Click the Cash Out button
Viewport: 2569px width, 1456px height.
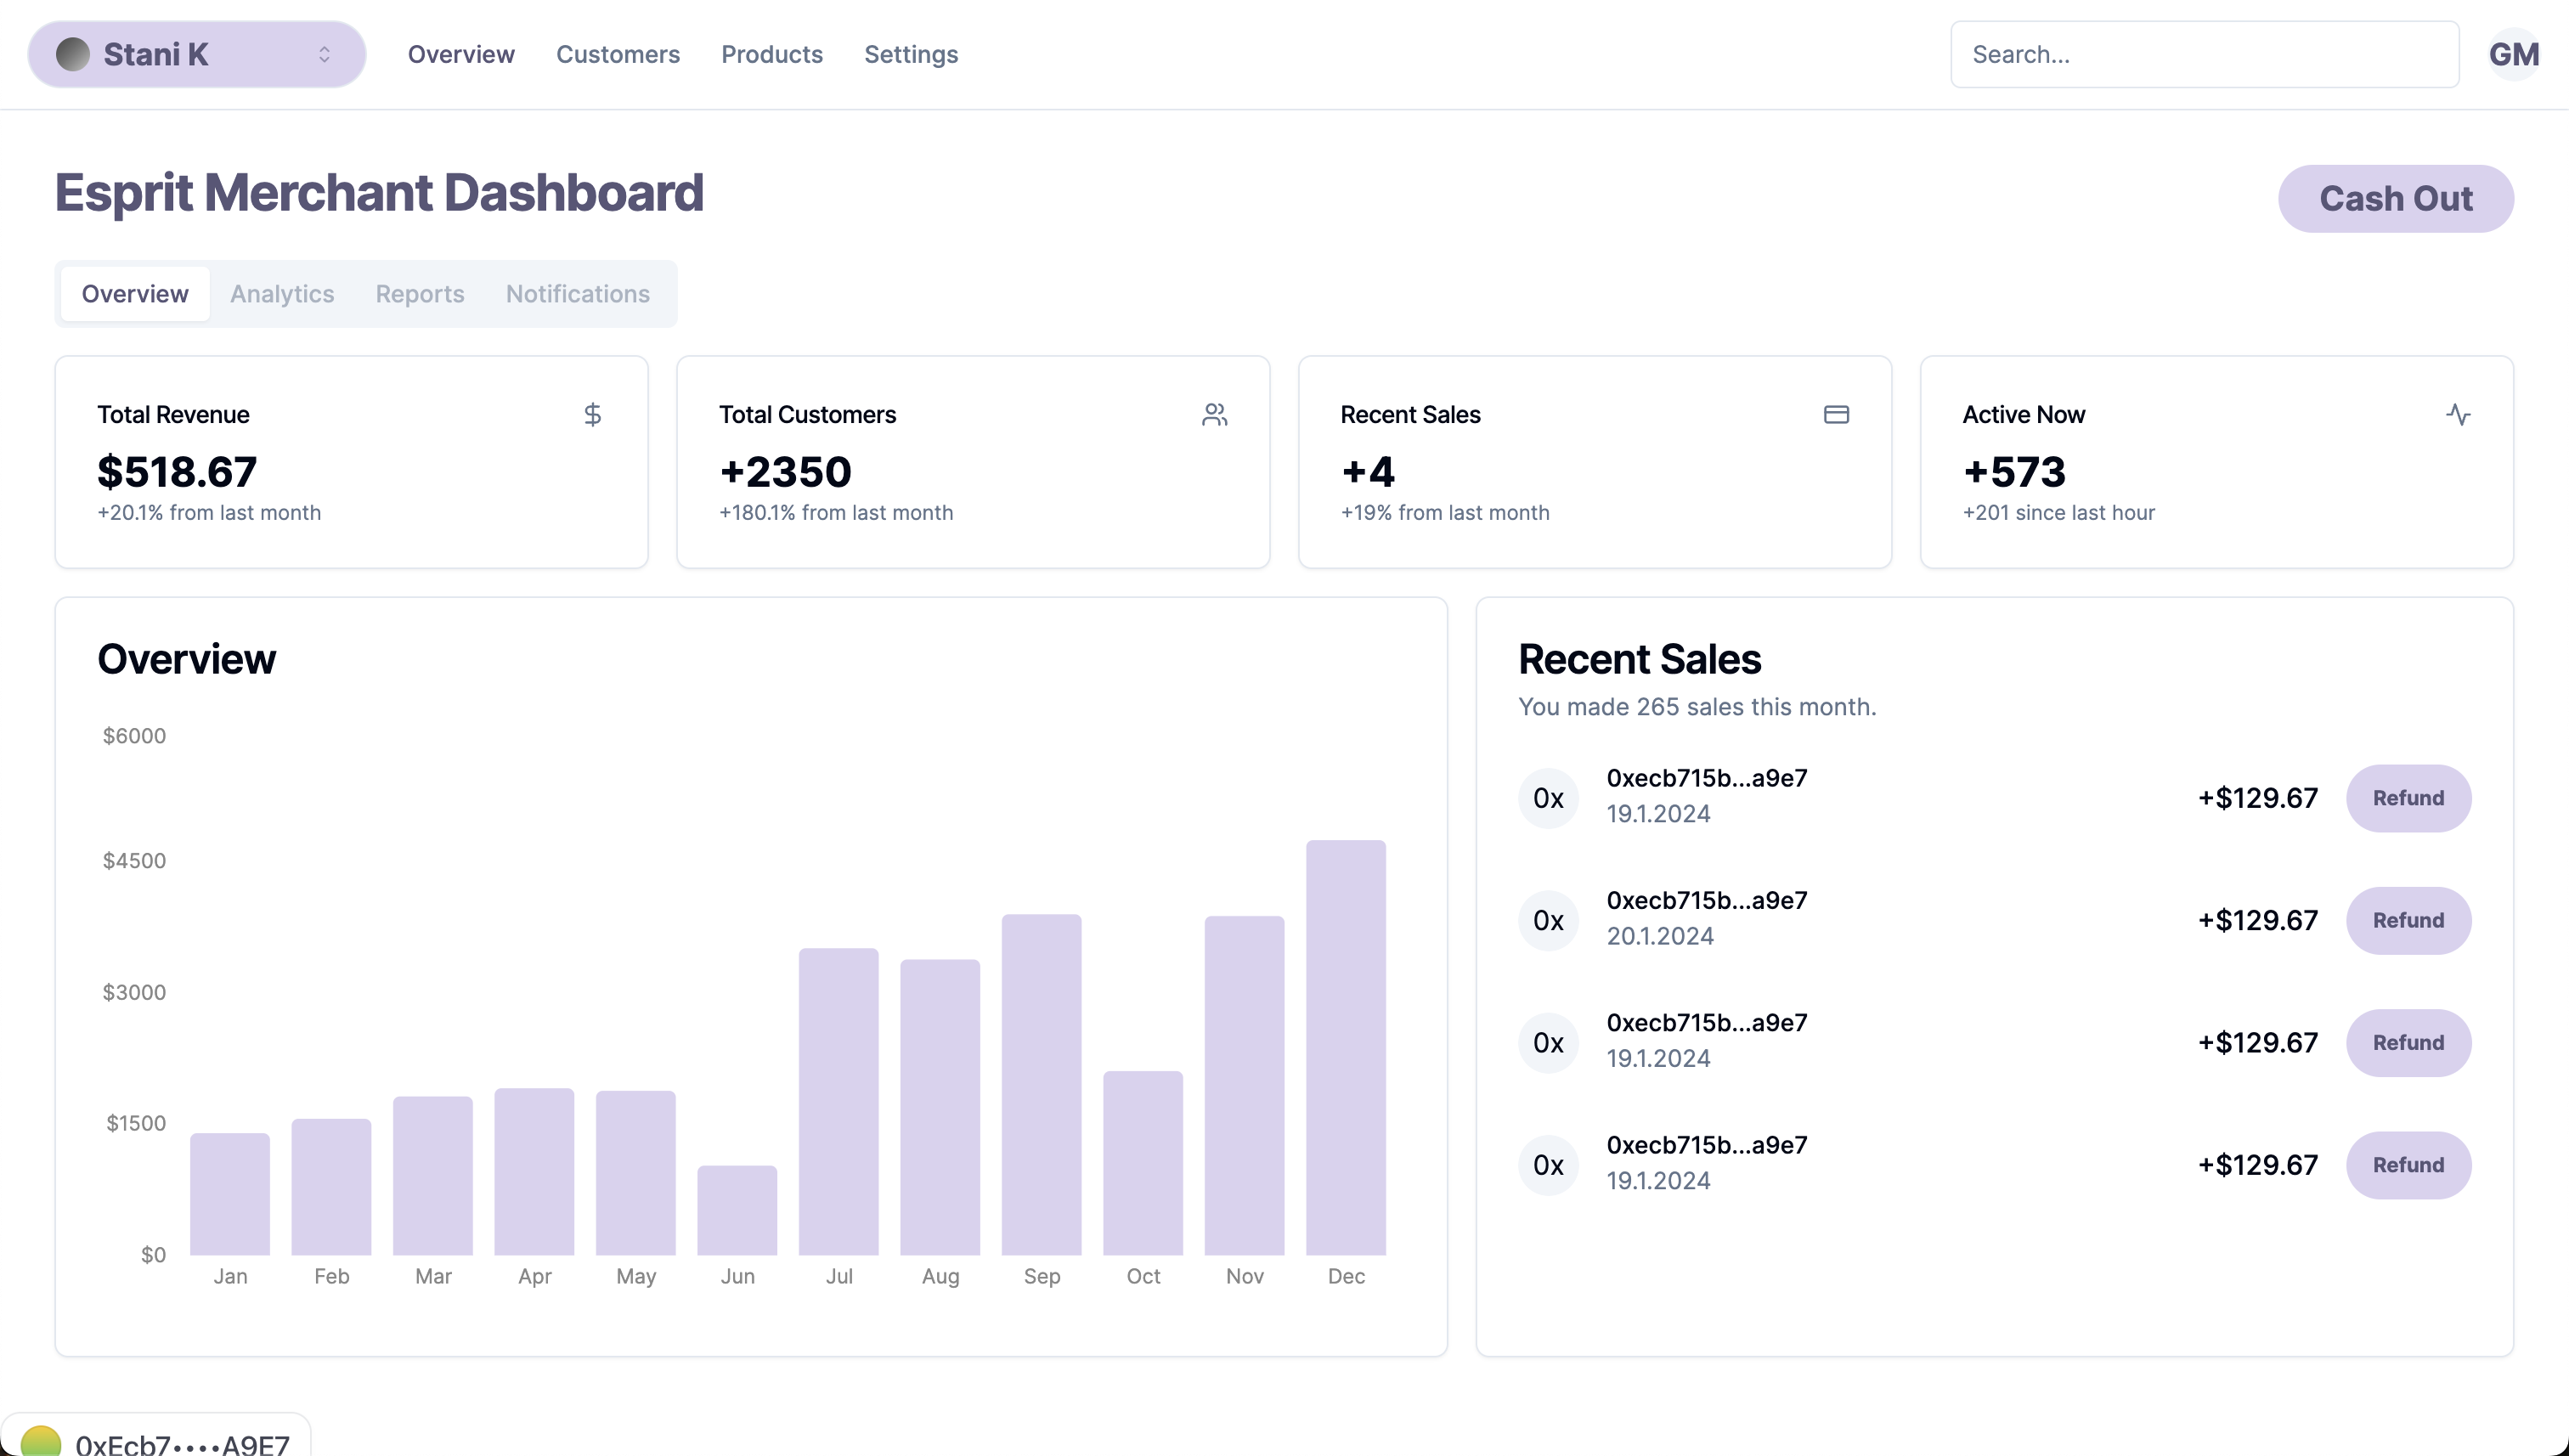coord(2396,199)
